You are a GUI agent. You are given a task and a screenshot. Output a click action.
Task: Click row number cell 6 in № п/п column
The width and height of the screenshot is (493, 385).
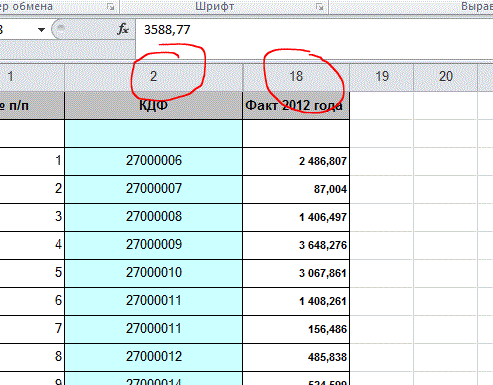click(x=32, y=301)
